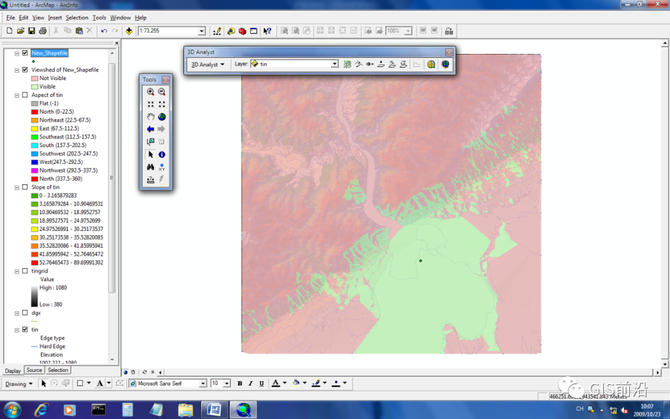Open the Layer dropdown showing tin
Image resolution: width=670 pixels, height=419 pixels.
click(x=335, y=64)
